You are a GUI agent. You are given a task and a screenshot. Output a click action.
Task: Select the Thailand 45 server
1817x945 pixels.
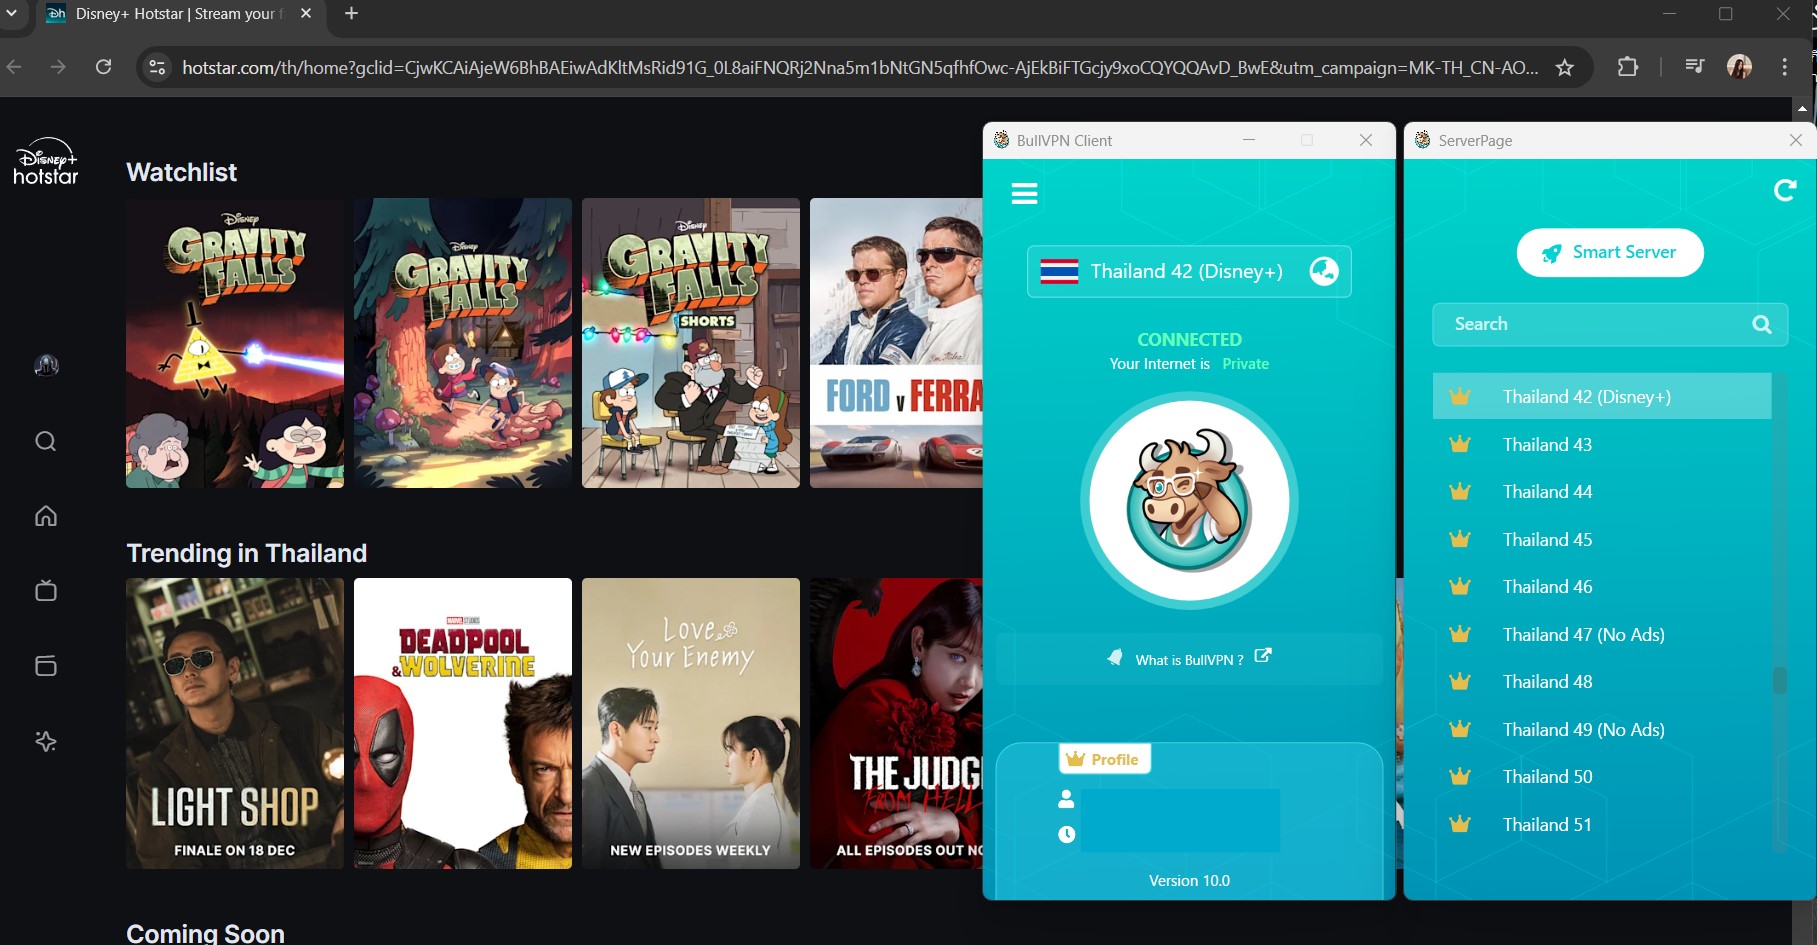click(x=1601, y=539)
